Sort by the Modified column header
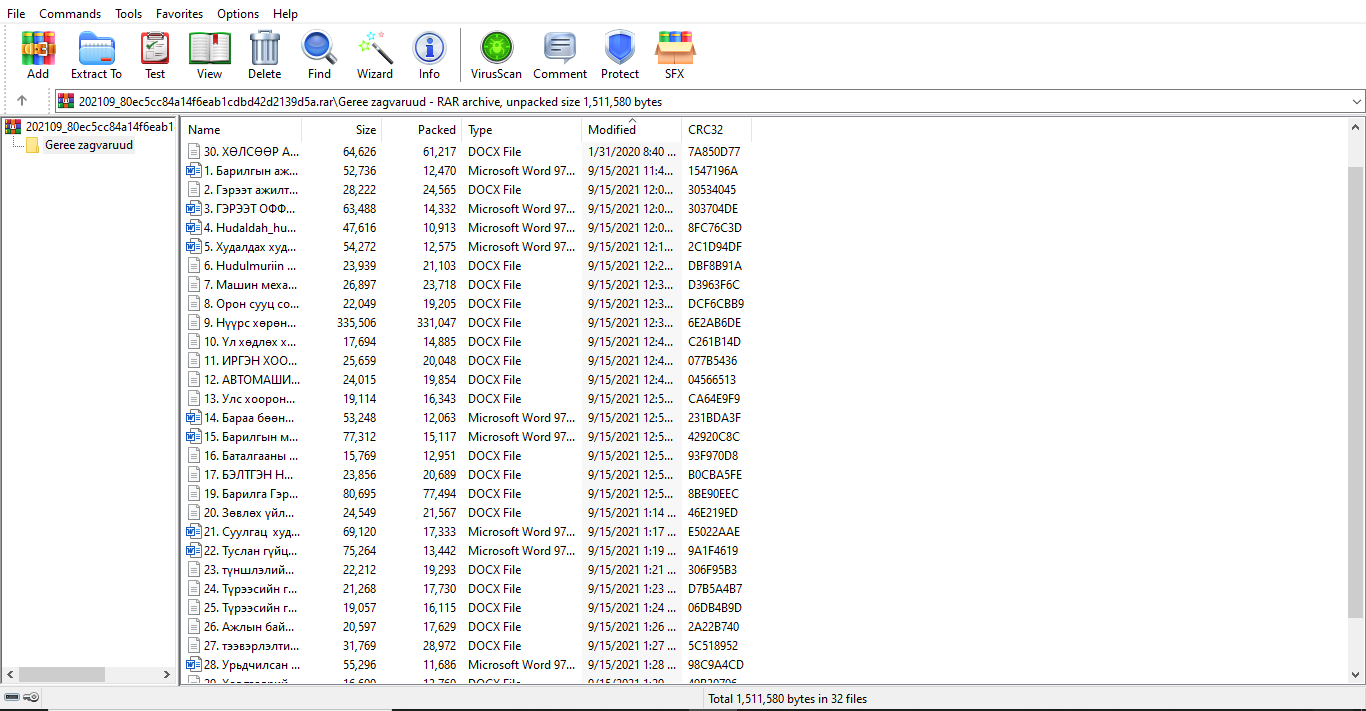The image size is (1366, 711). (x=612, y=130)
